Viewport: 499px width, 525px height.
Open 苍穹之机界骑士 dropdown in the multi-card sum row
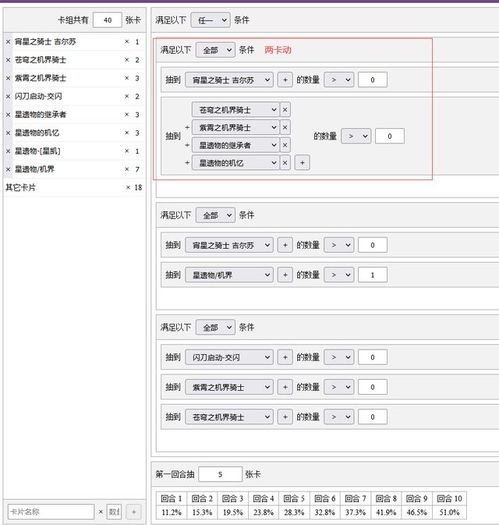[x=236, y=110]
